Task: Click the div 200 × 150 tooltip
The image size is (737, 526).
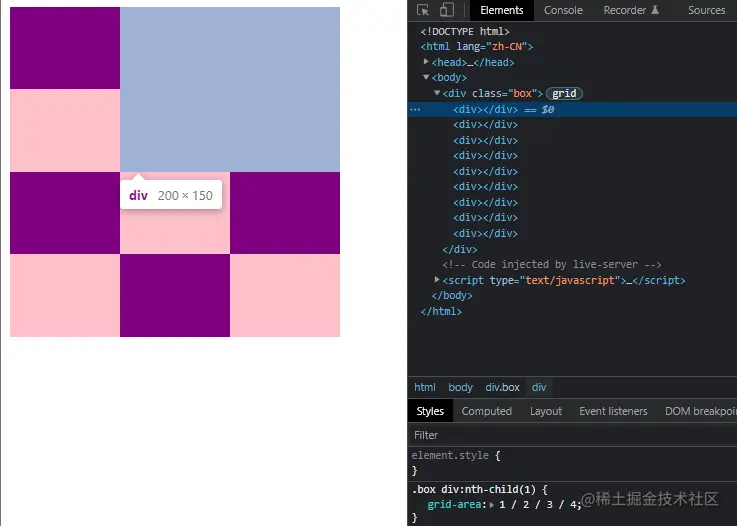Action: pos(171,195)
